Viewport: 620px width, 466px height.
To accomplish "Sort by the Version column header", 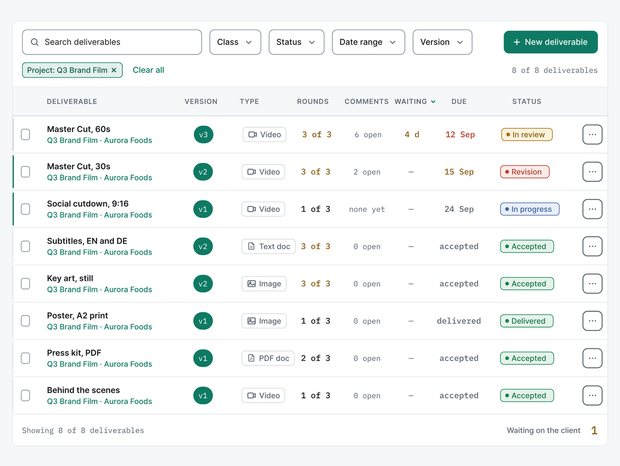I will [x=201, y=102].
